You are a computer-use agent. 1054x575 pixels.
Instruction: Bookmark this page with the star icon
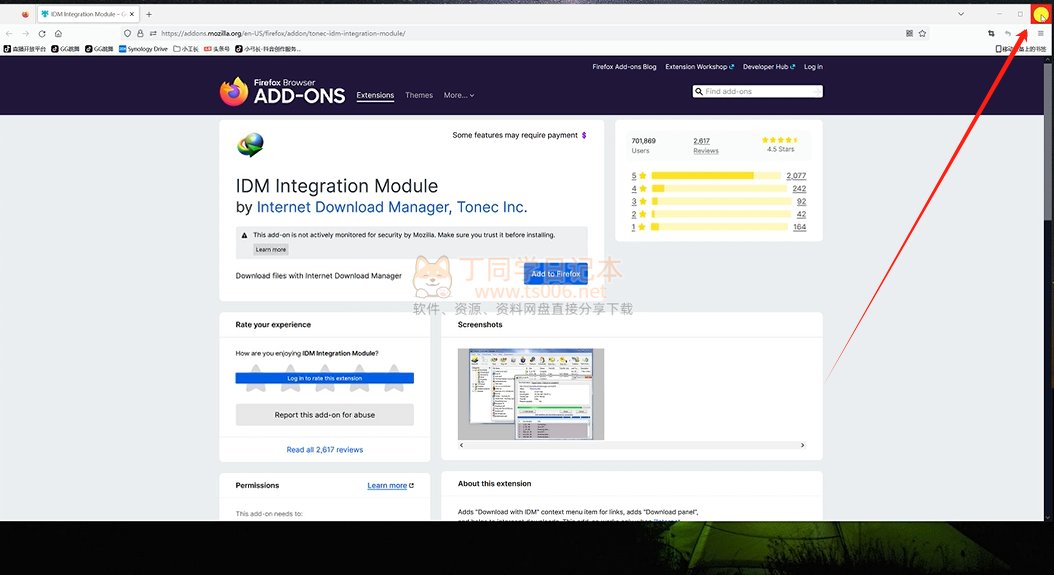922,33
